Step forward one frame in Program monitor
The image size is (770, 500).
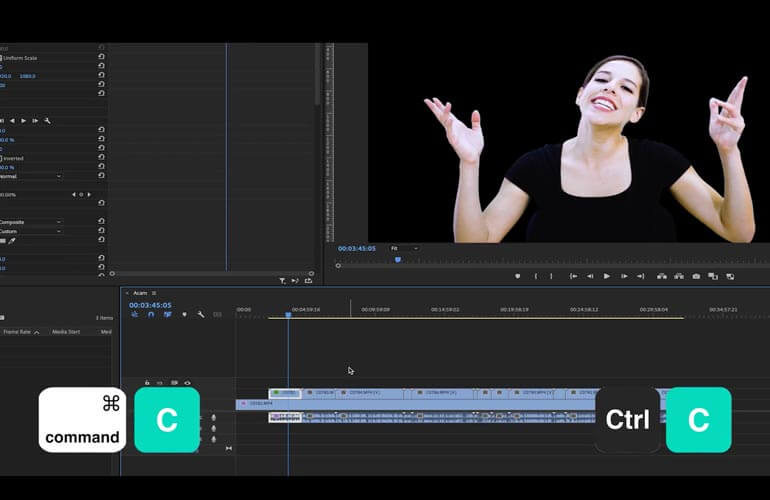point(624,277)
